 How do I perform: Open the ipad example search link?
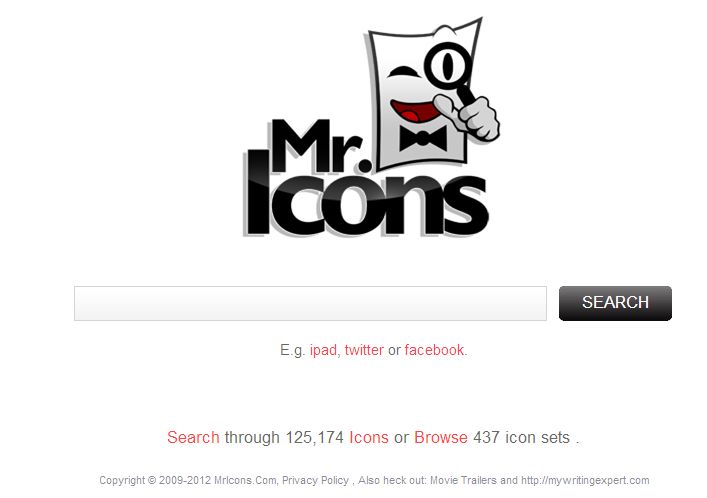(323, 350)
